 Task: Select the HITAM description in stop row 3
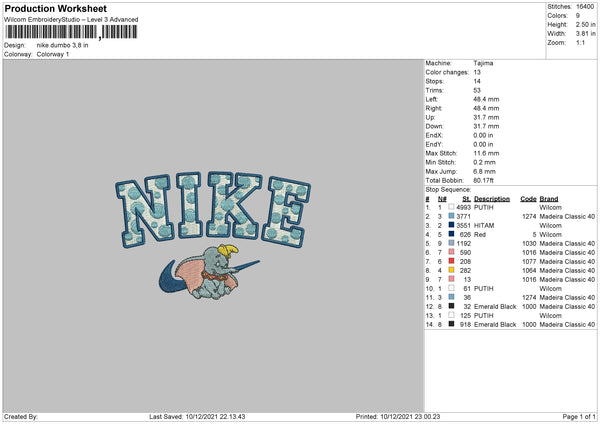click(484, 225)
